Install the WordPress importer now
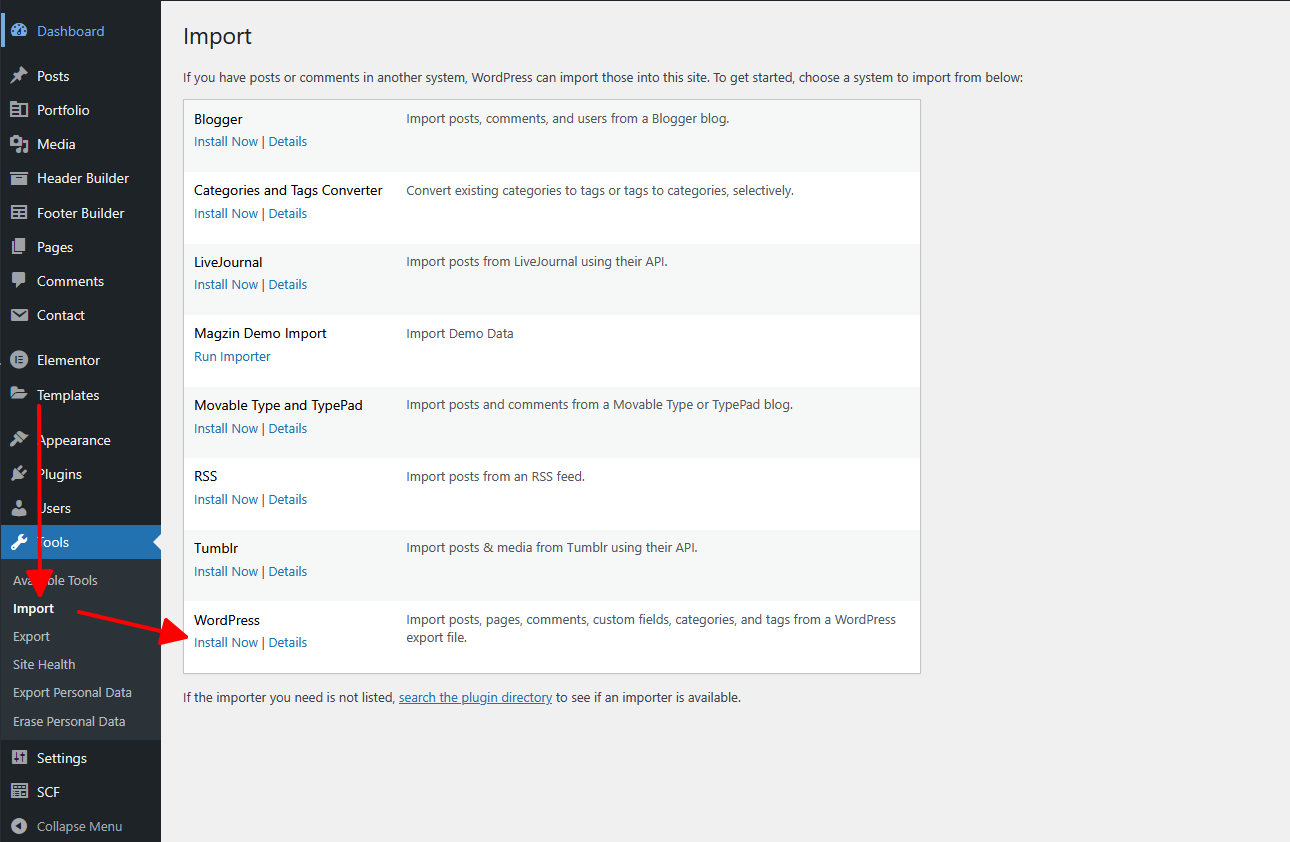 [x=226, y=643]
